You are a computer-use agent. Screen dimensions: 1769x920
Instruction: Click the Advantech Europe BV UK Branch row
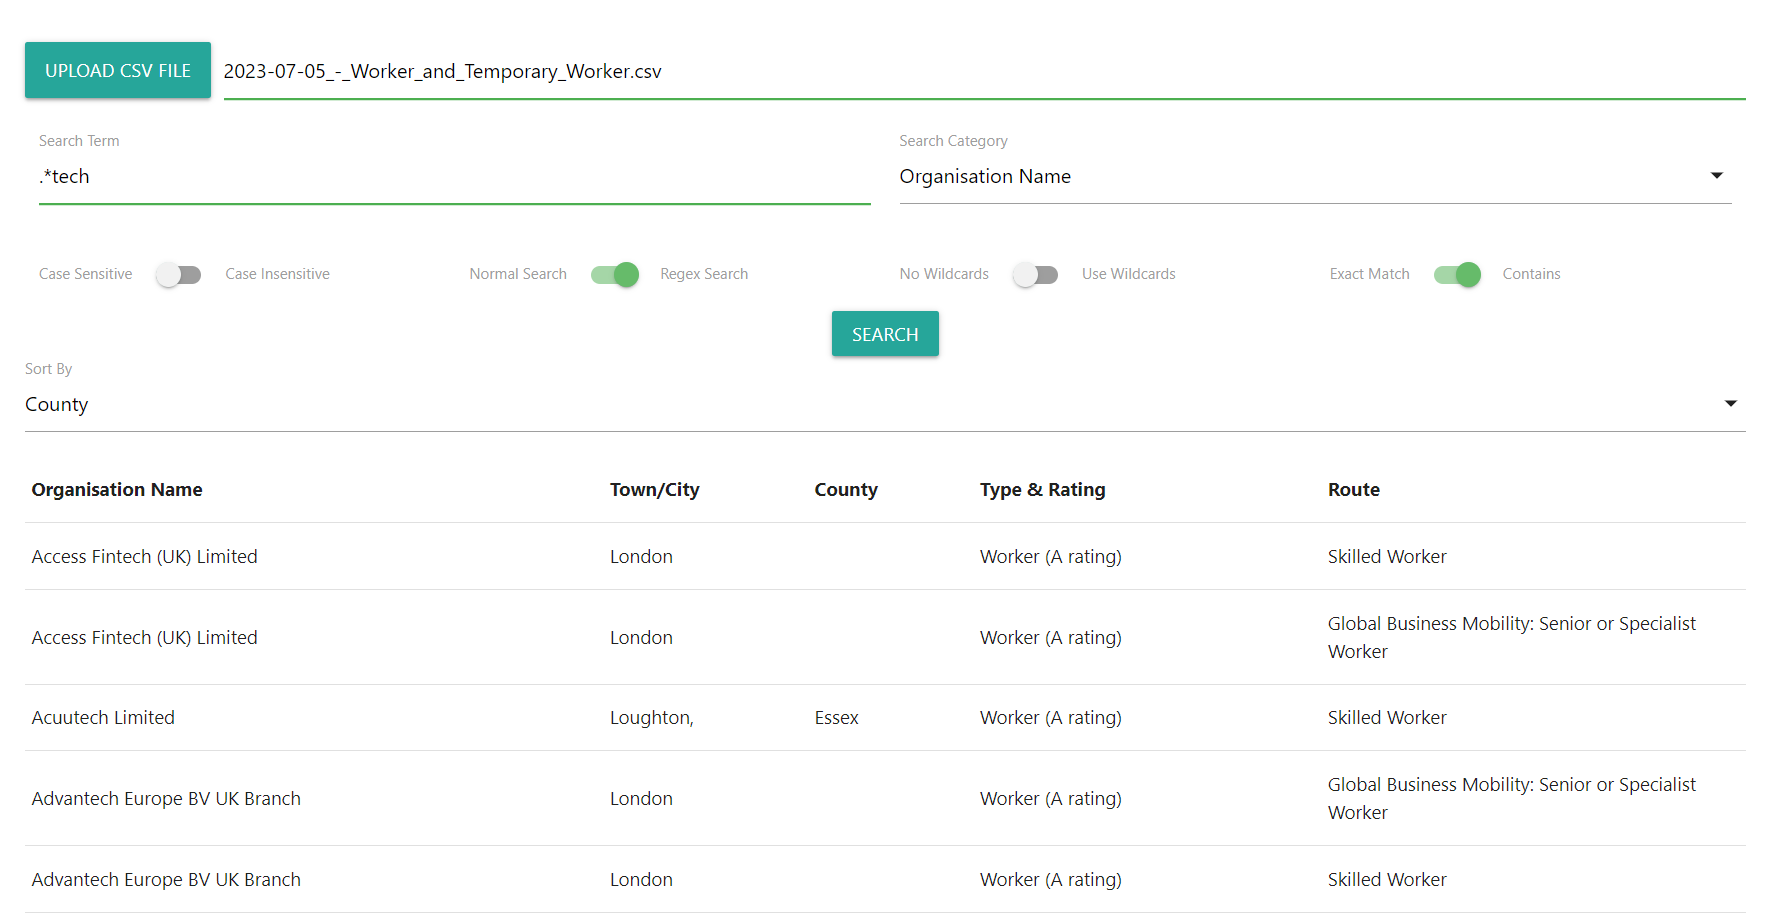[x=165, y=798]
